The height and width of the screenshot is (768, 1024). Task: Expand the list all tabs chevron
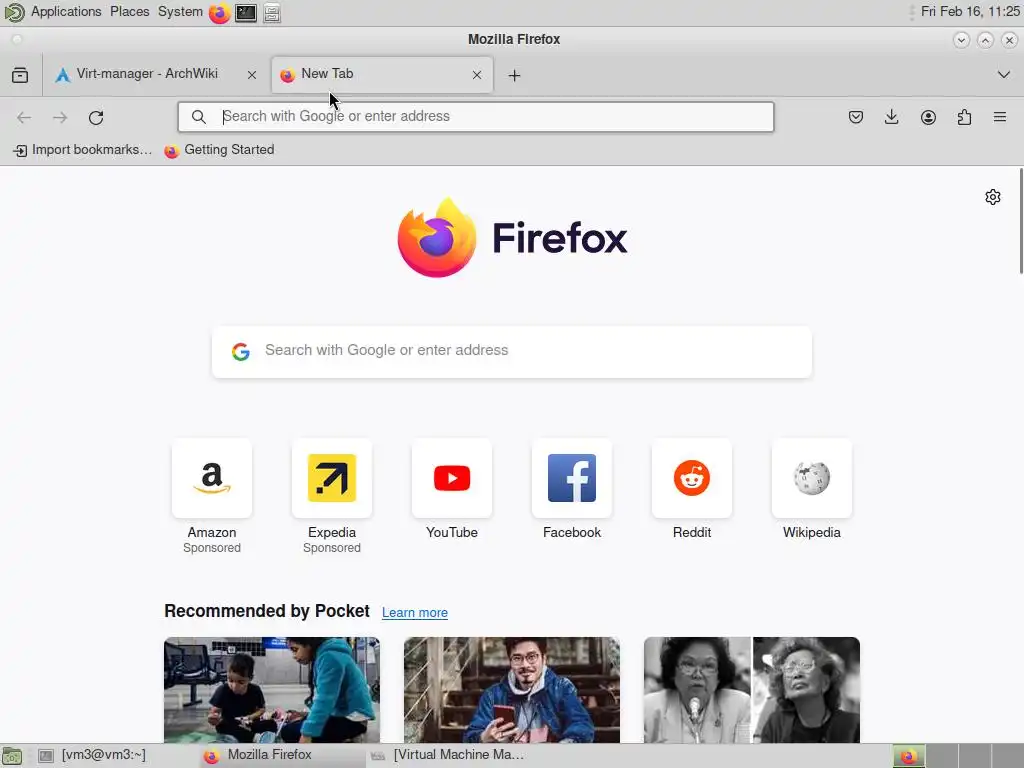click(x=1004, y=75)
